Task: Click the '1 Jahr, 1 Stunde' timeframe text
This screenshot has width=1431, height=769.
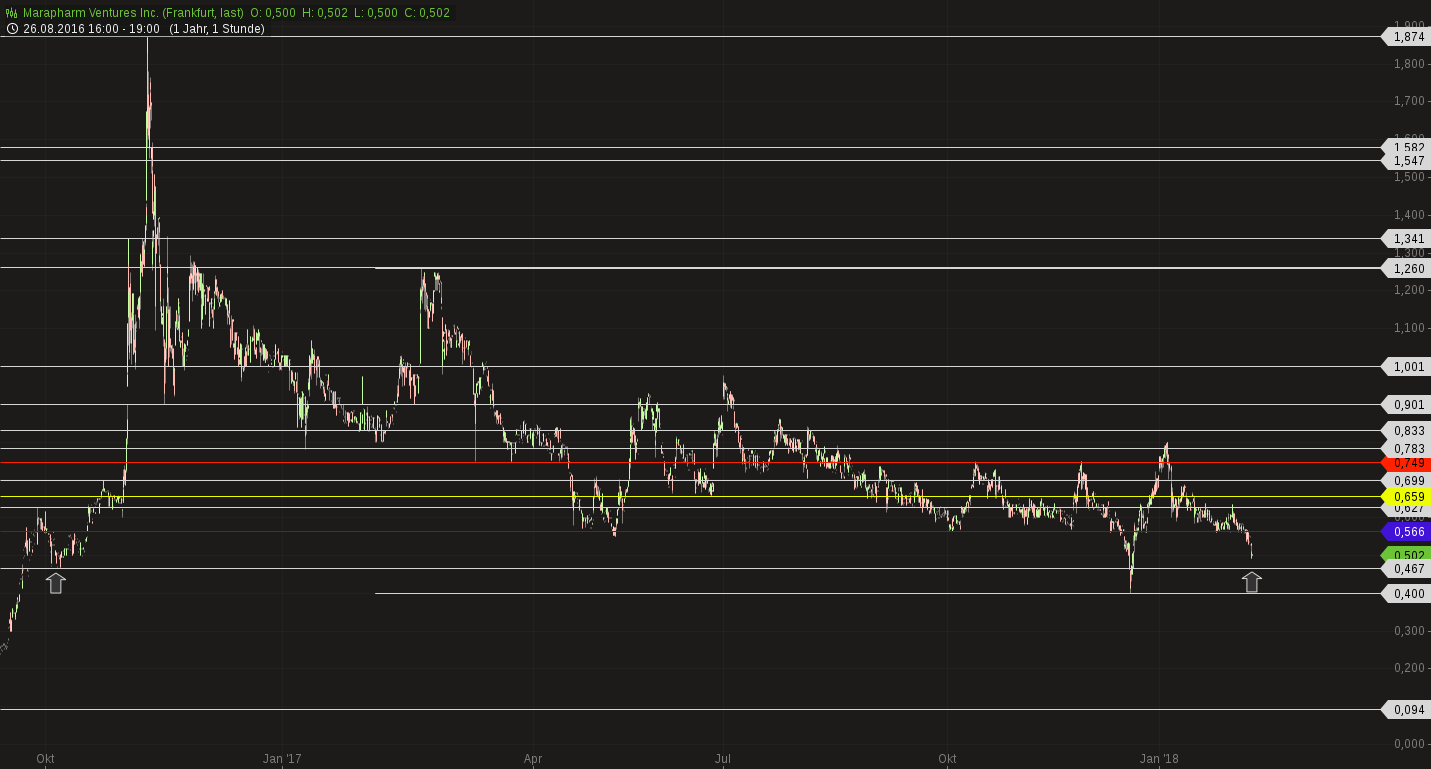Action: (x=216, y=29)
